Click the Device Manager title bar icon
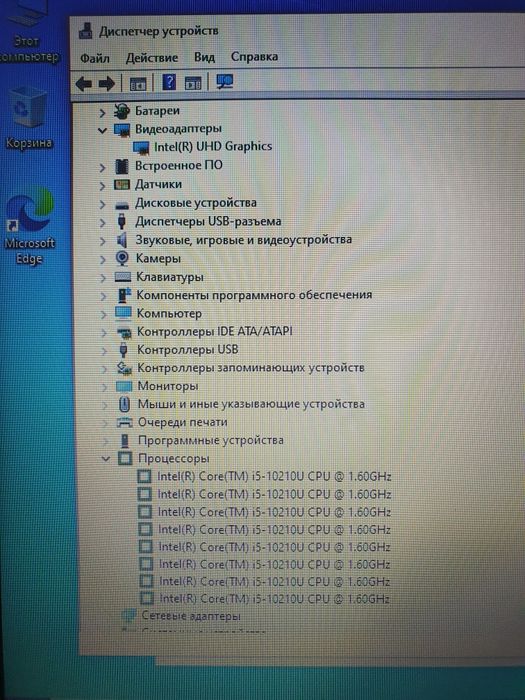525x700 pixels. tap(85, 31)
